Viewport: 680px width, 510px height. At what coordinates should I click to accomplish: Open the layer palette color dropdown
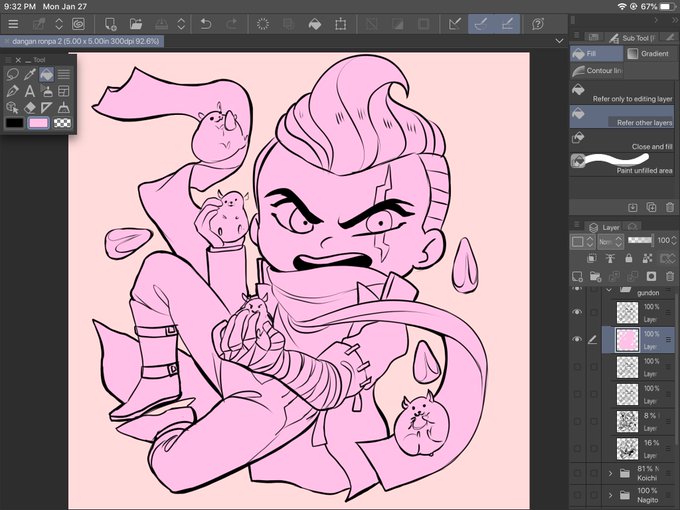582,242
